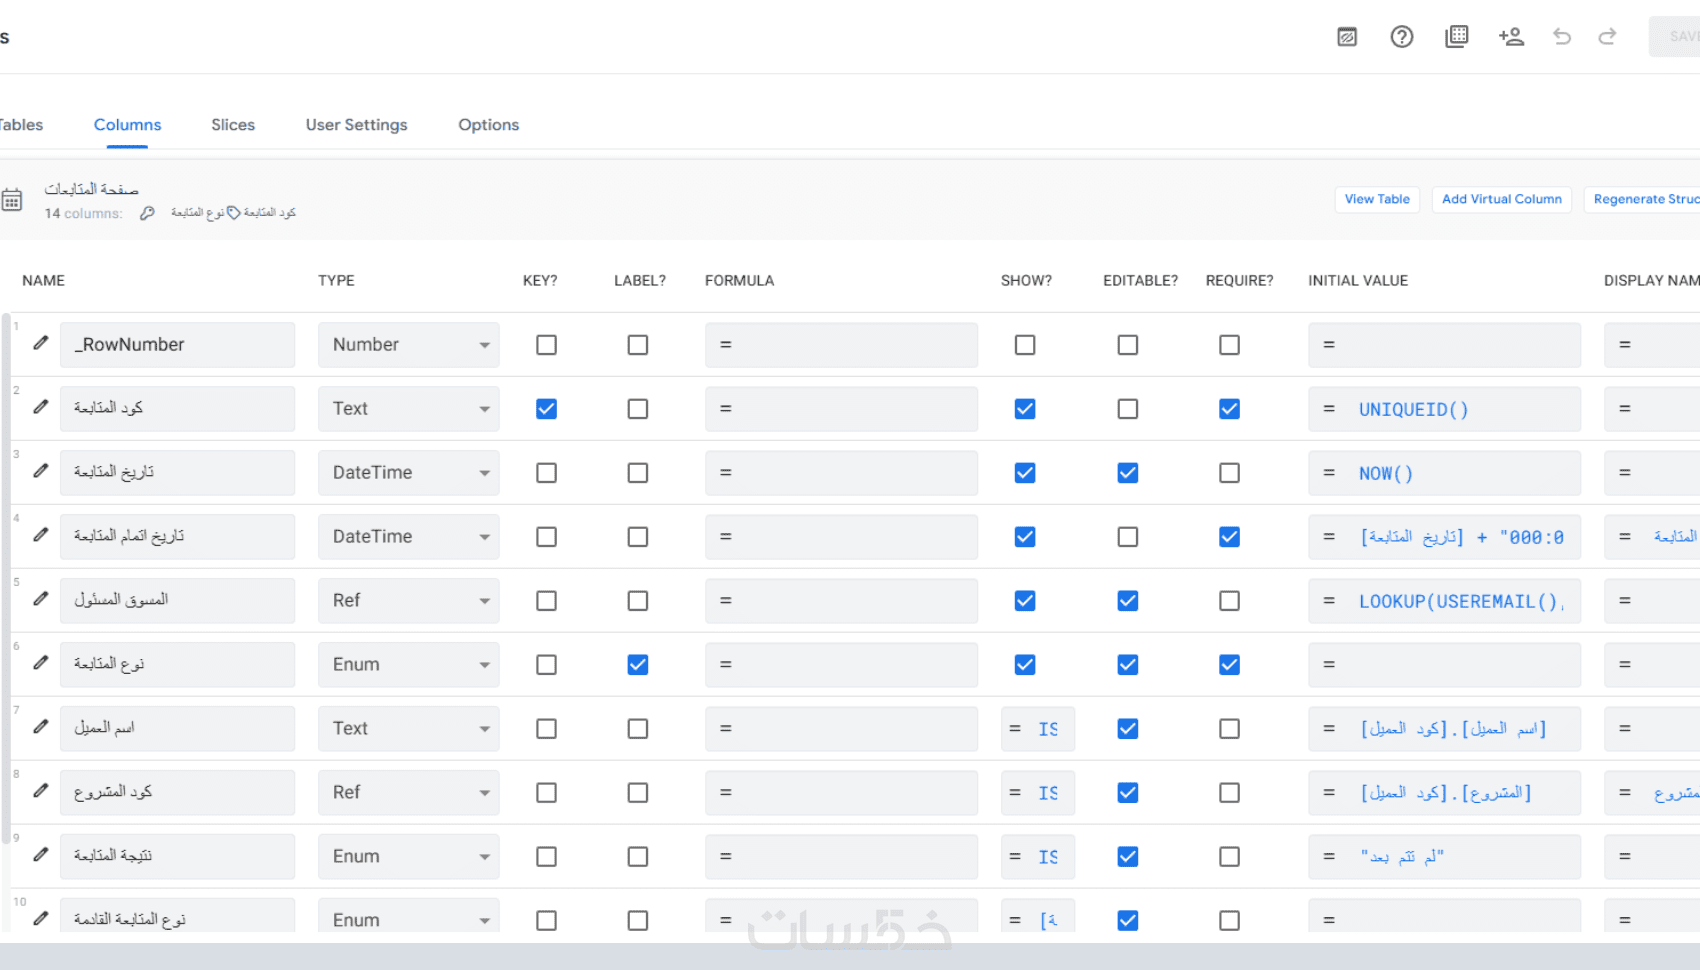Open the User Settings tab
1700x970 pixels.
pyautogui.click(x=356, y=125)
